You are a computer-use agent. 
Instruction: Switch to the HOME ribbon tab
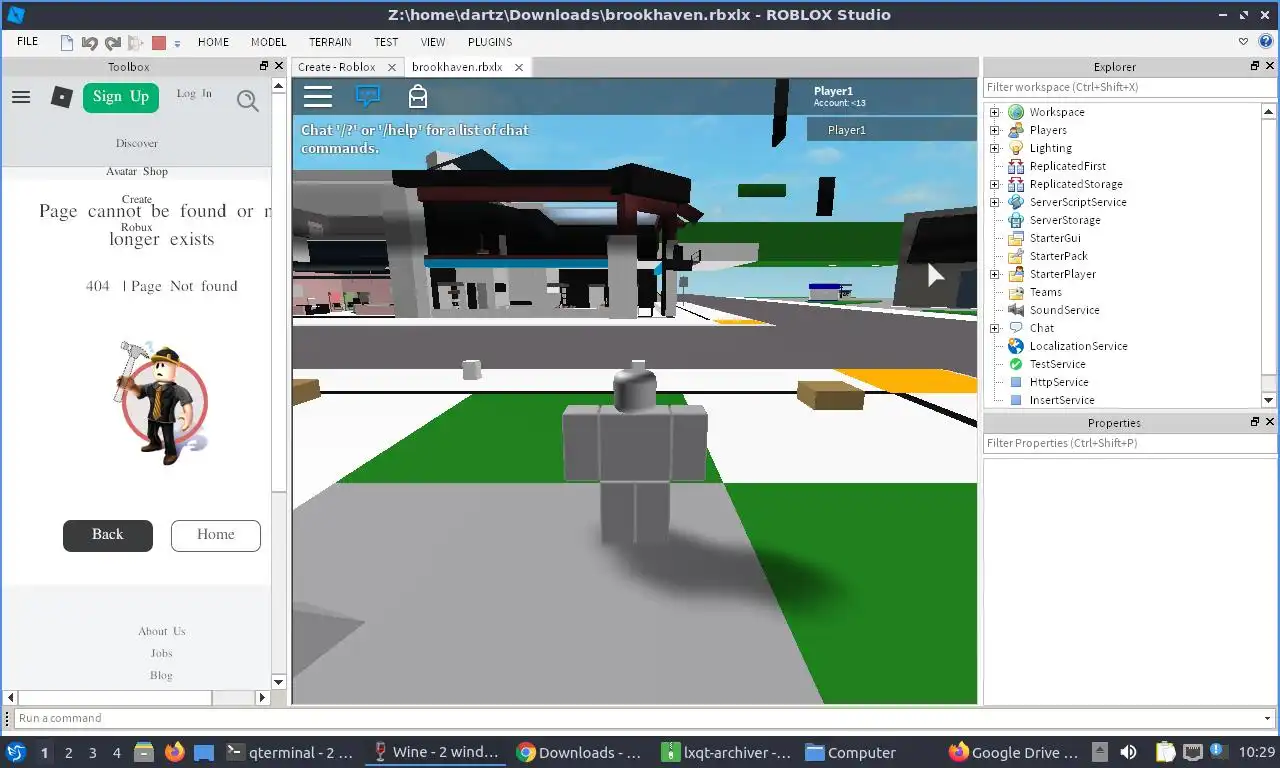tap(213, 42)
